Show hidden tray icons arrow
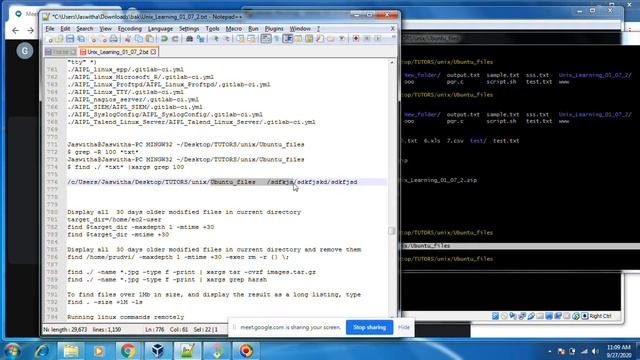This screenshot has width=640, height=360. pos(549,351)
